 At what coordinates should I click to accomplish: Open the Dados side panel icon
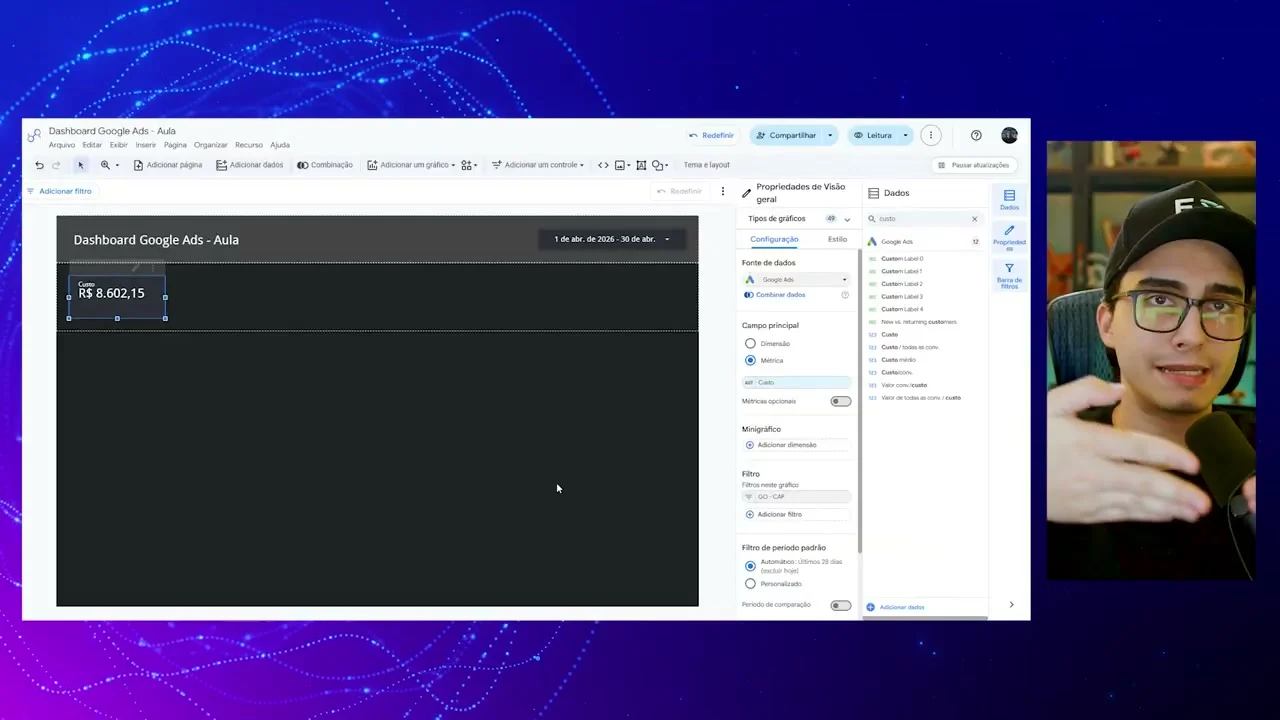coord(1009,199)
